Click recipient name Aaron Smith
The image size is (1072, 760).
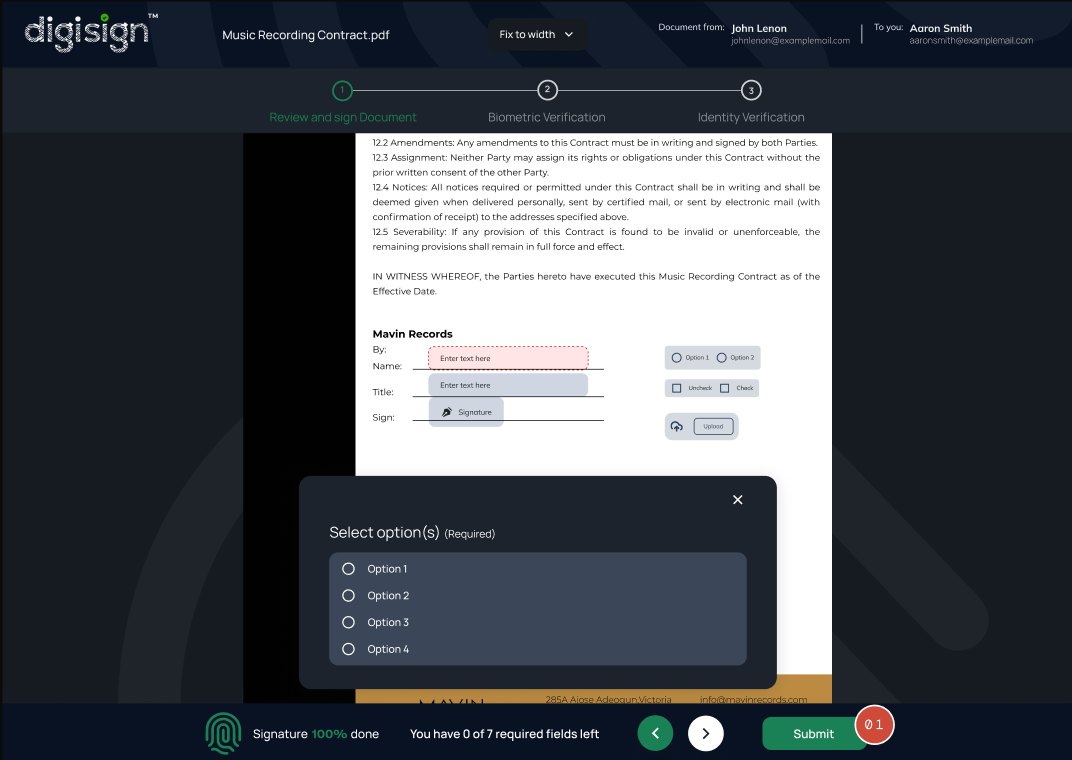point(941,28)
